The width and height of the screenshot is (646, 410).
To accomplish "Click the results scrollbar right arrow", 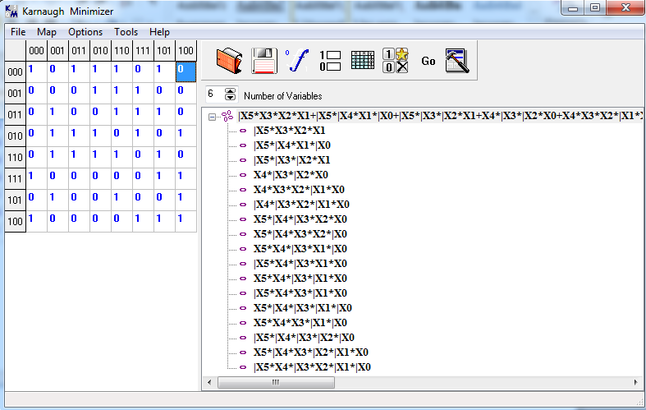I will (635, 382).
